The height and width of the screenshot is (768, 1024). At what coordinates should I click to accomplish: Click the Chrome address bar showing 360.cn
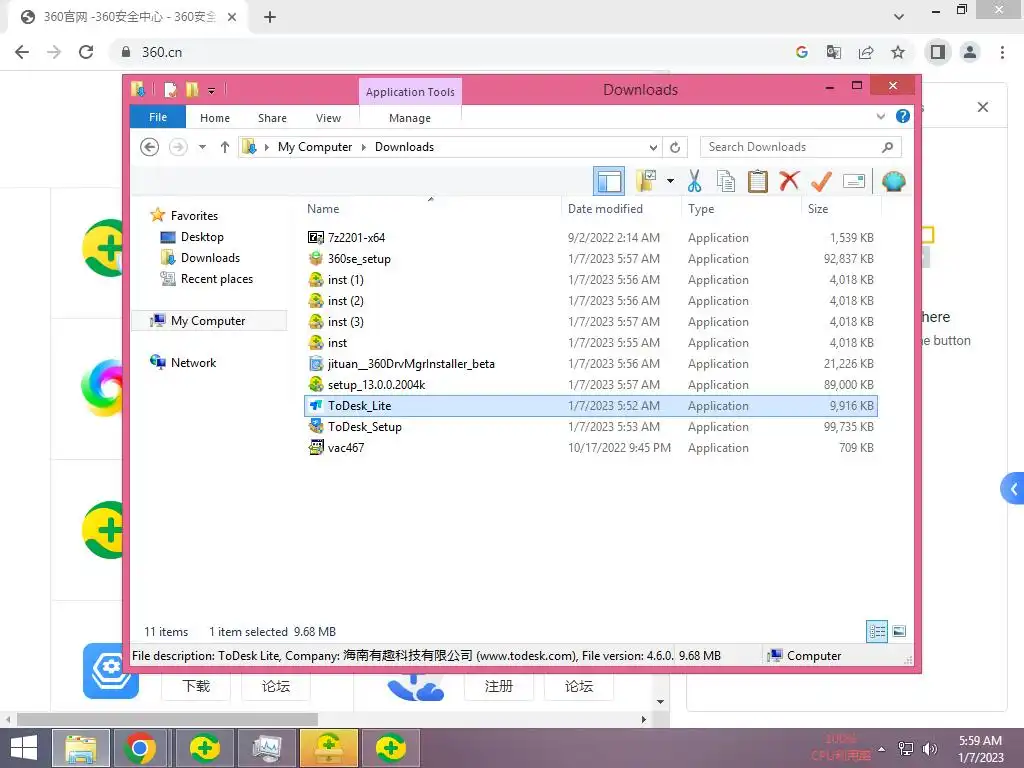pyautogui.click(x=451, y=52)
